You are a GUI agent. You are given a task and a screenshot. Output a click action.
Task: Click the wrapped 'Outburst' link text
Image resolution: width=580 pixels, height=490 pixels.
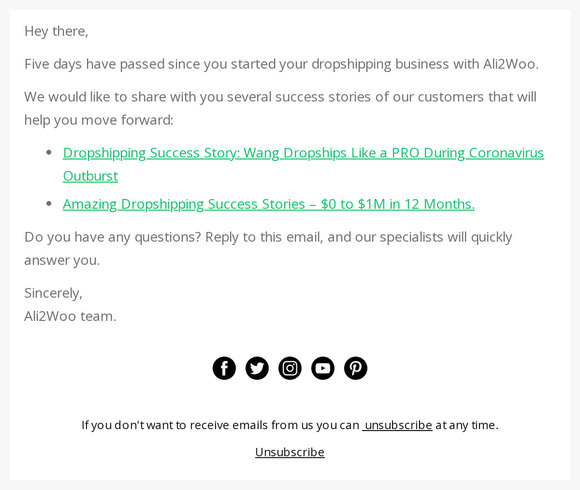[x=90, y=176]
